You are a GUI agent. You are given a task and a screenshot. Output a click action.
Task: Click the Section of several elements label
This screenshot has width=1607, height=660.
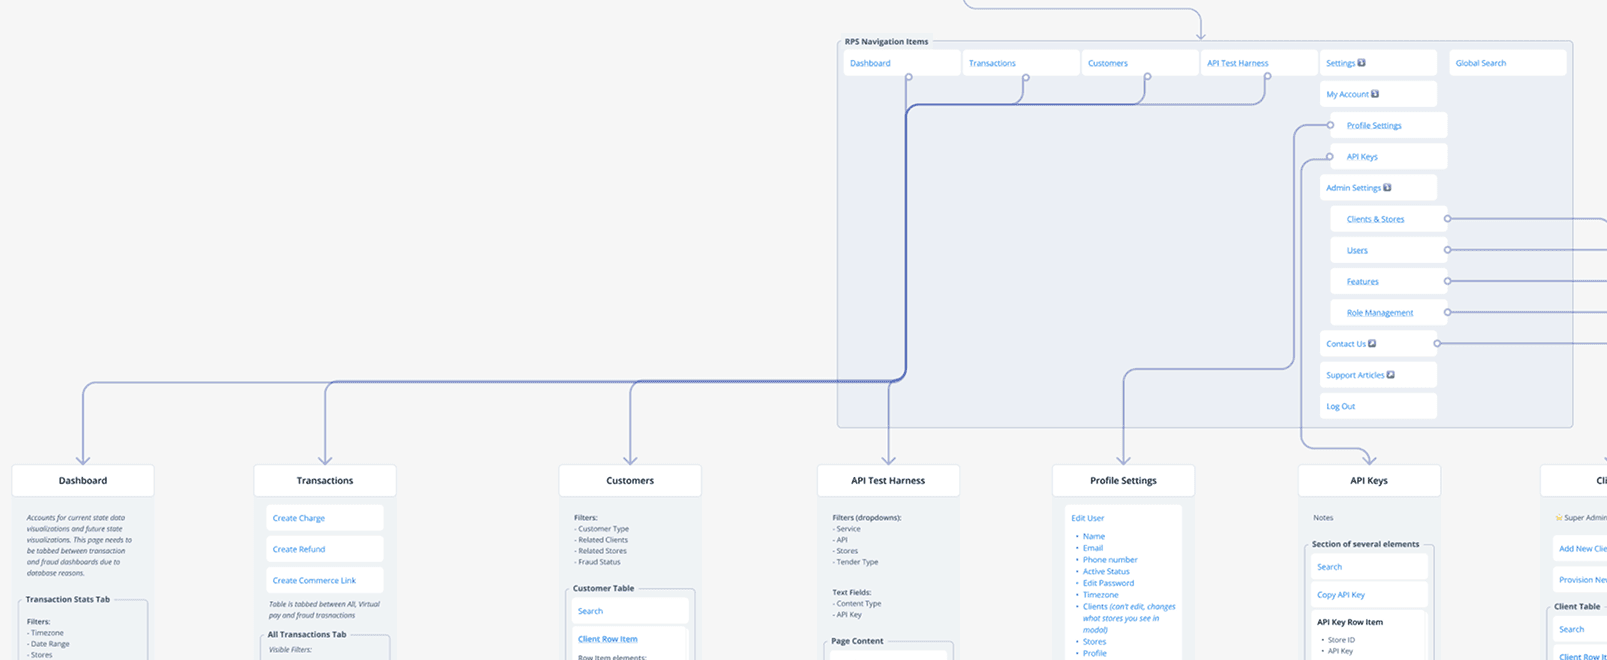(1365, 545)
